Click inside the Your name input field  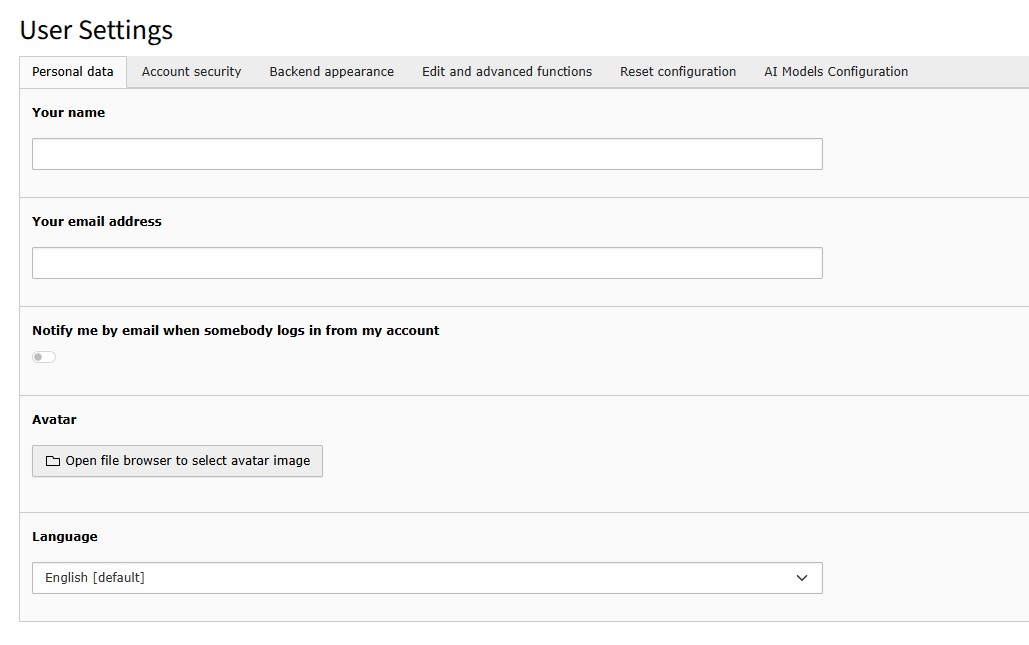click(x=427, y=153)
